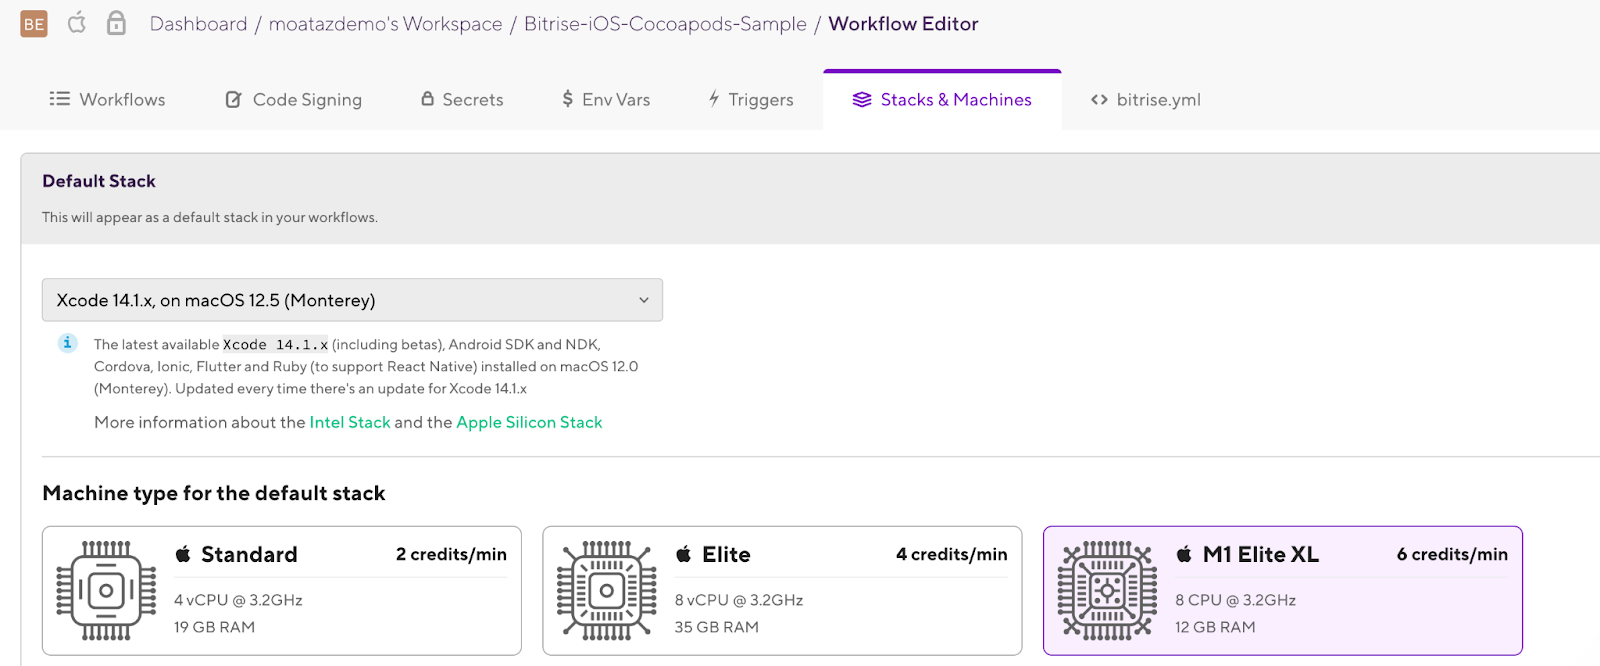Screen dimensions: 1600x666
Task: Click the Code Signing pencil icon
Action: [x=234, y=99]
